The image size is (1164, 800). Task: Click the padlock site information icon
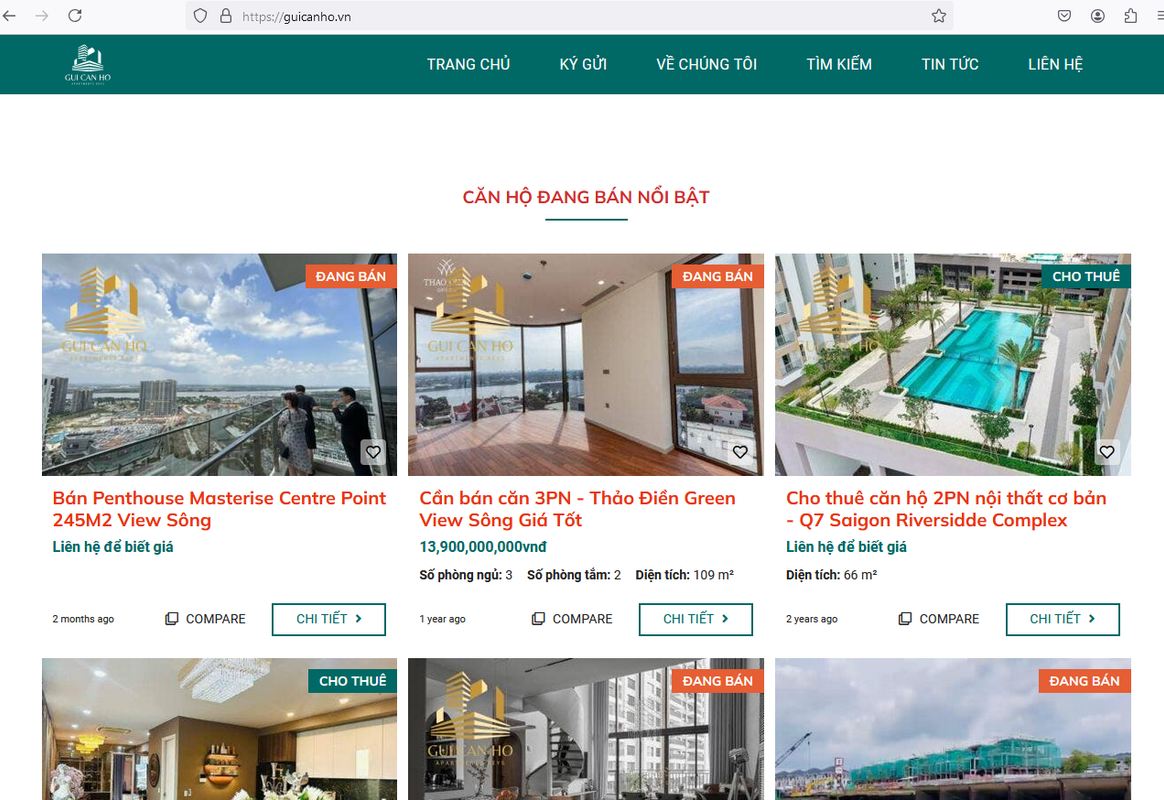coord(226,16)
